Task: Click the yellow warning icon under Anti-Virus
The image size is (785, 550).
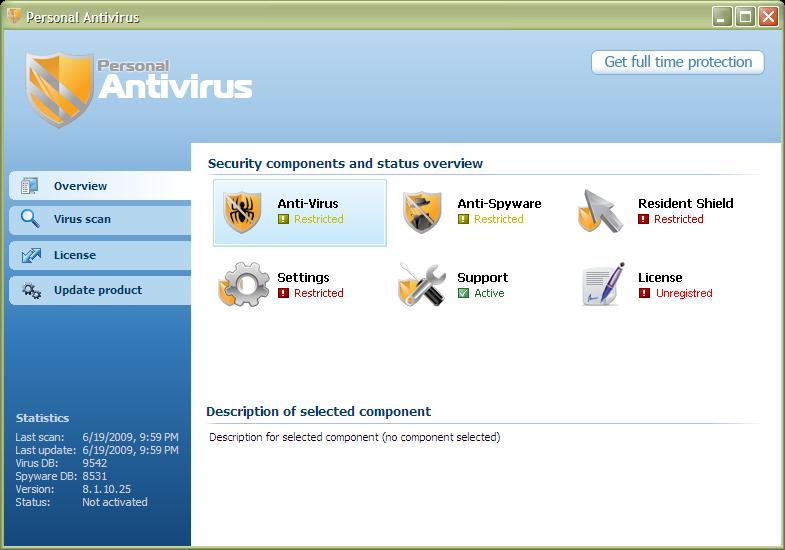Action: (x=283, y=219)
